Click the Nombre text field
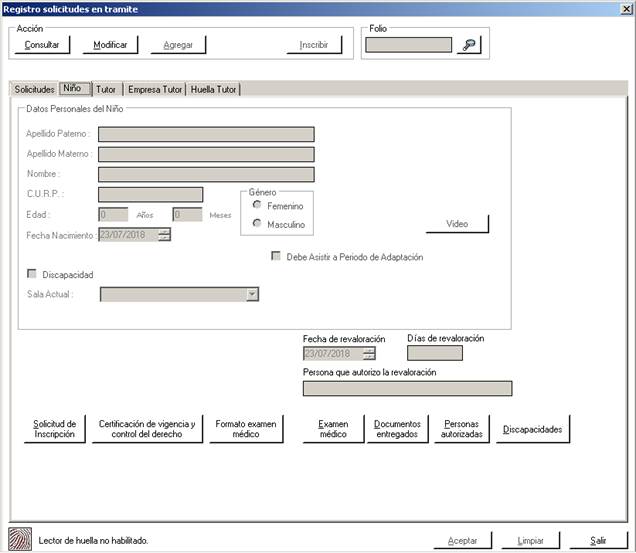 click(206, 174)
